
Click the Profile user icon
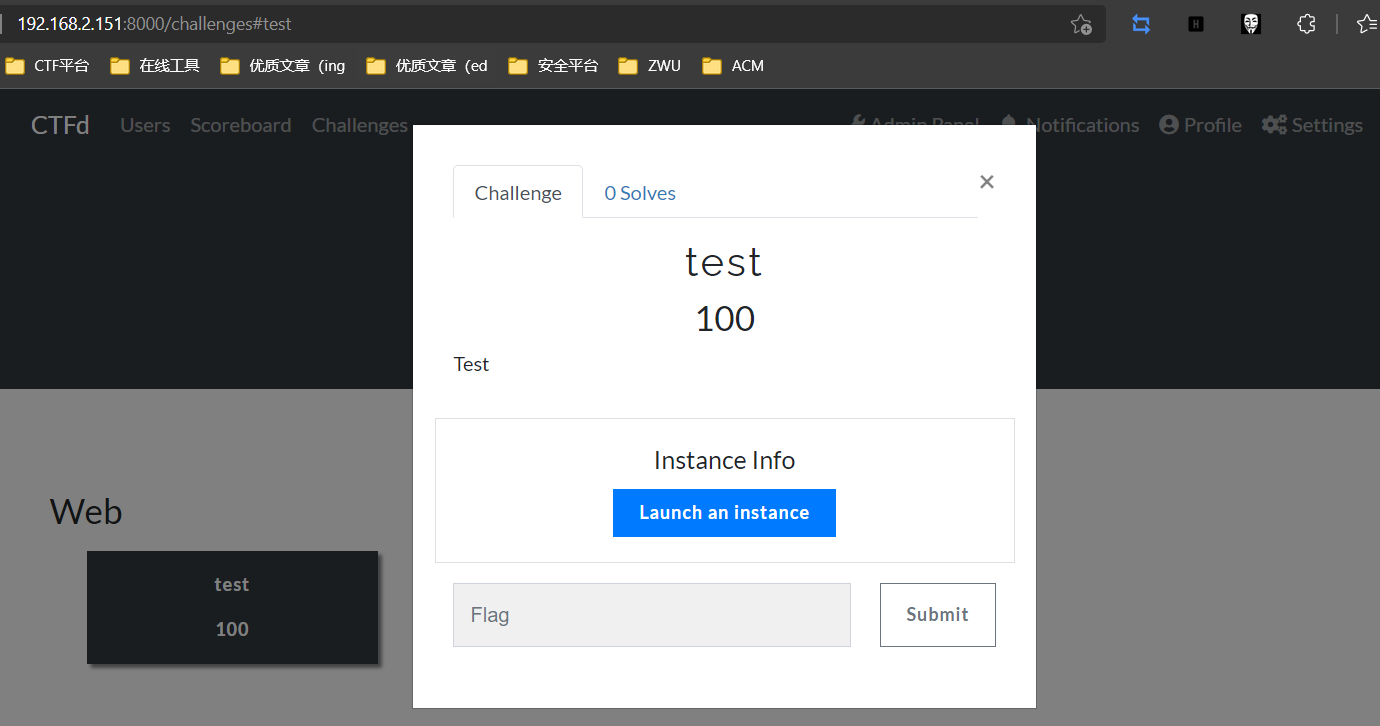[x=1169, y=125]
